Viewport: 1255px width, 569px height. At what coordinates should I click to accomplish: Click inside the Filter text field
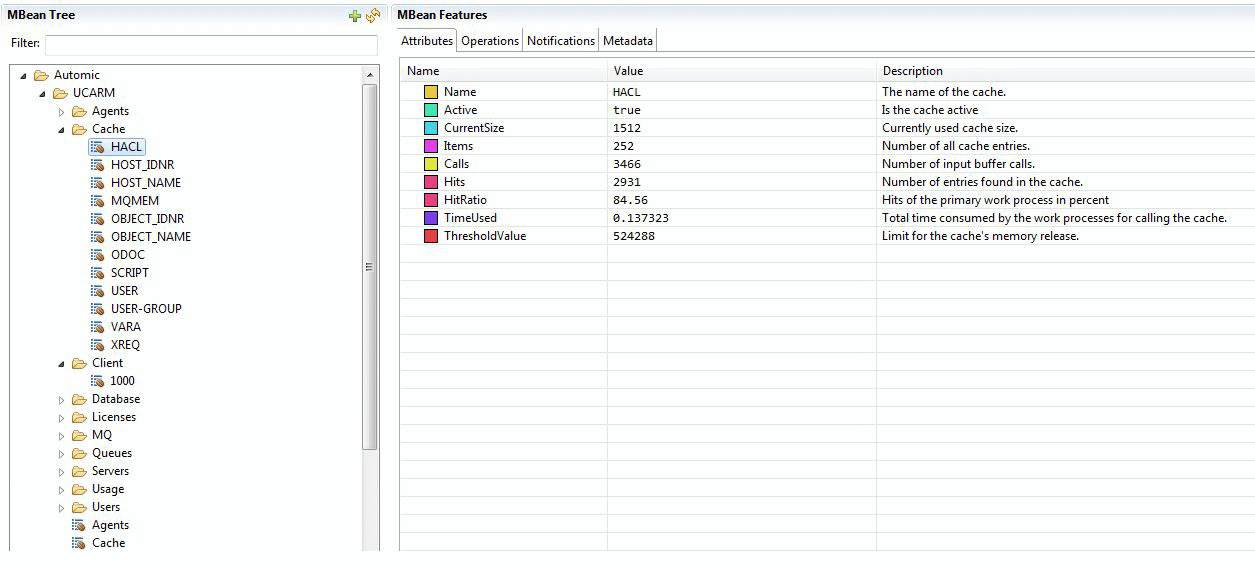click(x=211, y=44)
